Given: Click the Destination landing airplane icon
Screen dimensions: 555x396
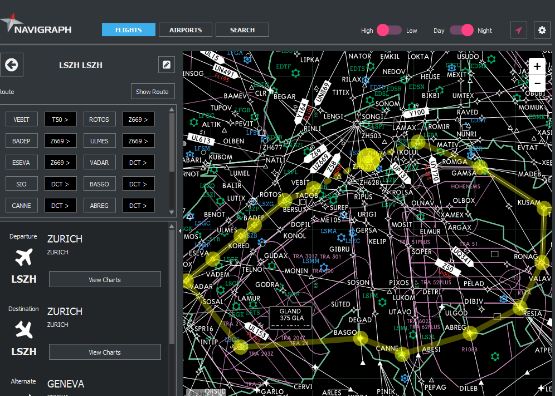Looking at the screenshot, I should 24,329.
